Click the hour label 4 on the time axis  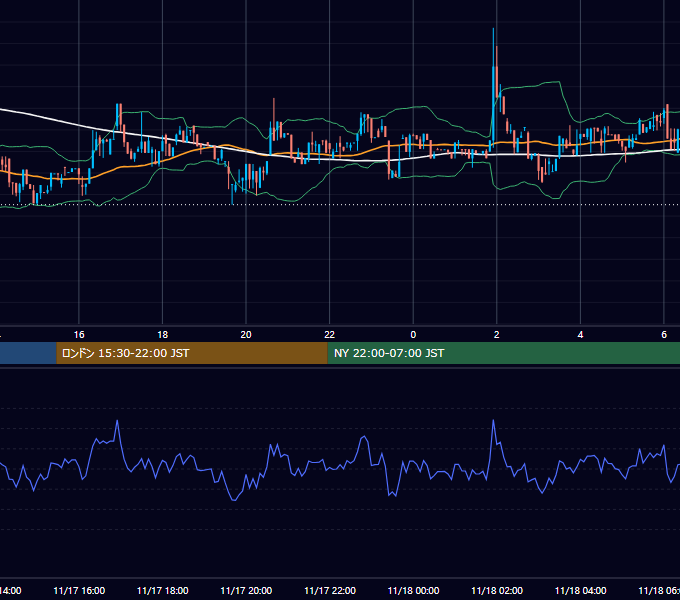[x=580, y=335]
